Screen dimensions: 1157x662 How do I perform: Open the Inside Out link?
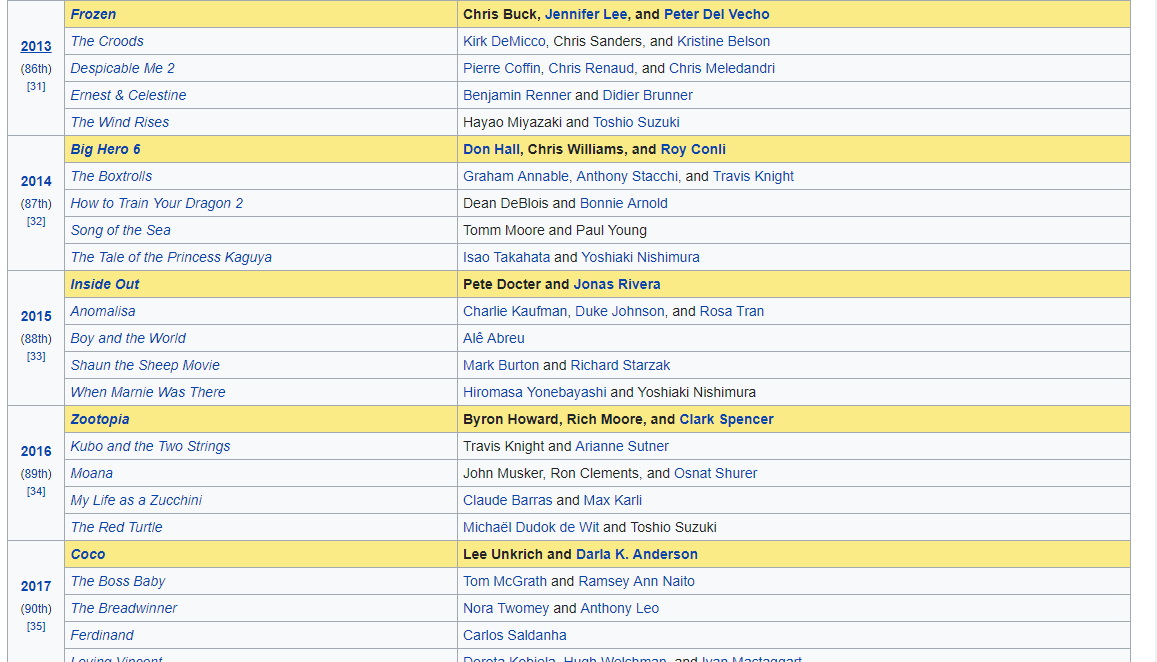click(x=105, y=284)
